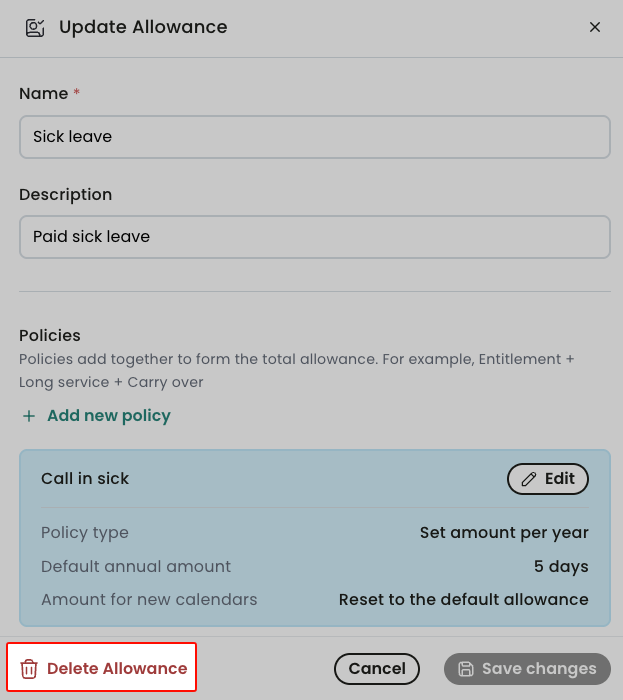This screenshot has width=623, height=700.
Task: Click the 5 days default annual amount
Action: (x=561, y=567)
